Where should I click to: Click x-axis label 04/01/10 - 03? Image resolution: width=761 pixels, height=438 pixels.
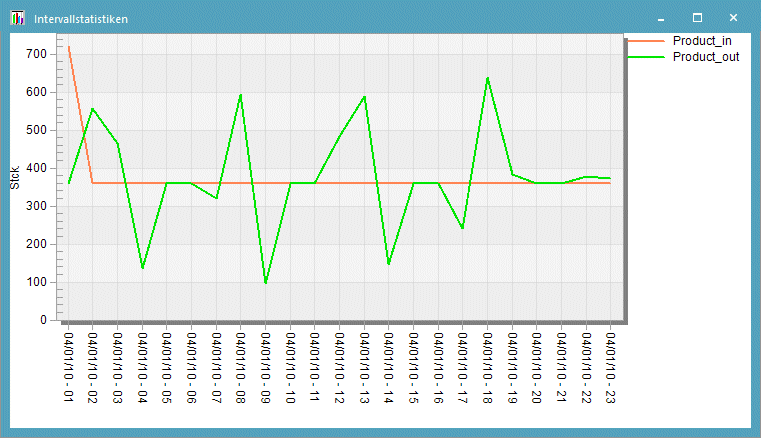click(x=118, y=368)
